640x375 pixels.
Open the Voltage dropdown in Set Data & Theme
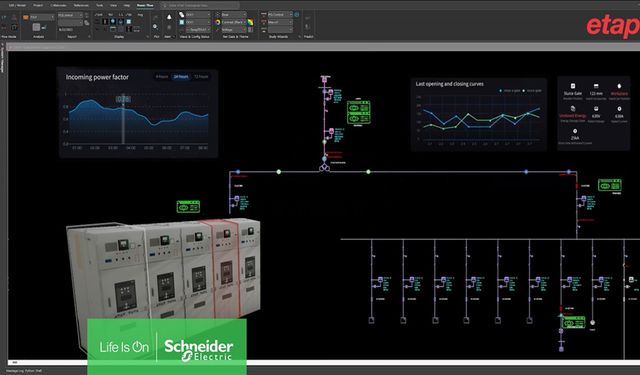[x=233, y=29]
